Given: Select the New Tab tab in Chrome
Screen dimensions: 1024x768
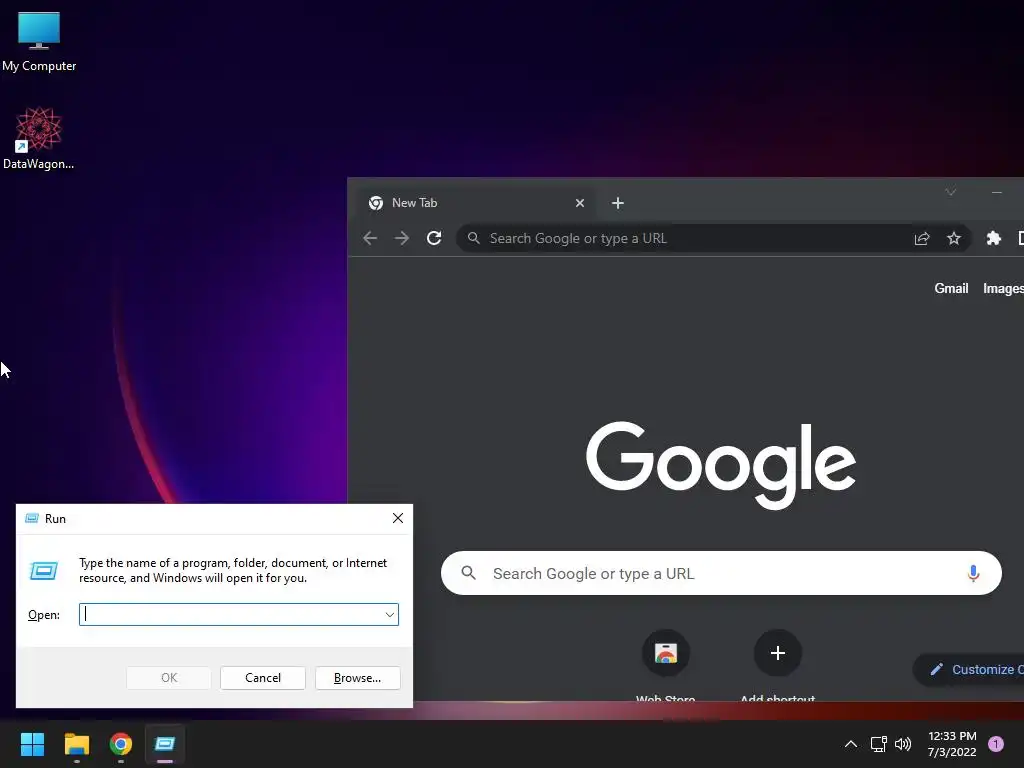Looking at the screenshot, I should click(473, 203).
